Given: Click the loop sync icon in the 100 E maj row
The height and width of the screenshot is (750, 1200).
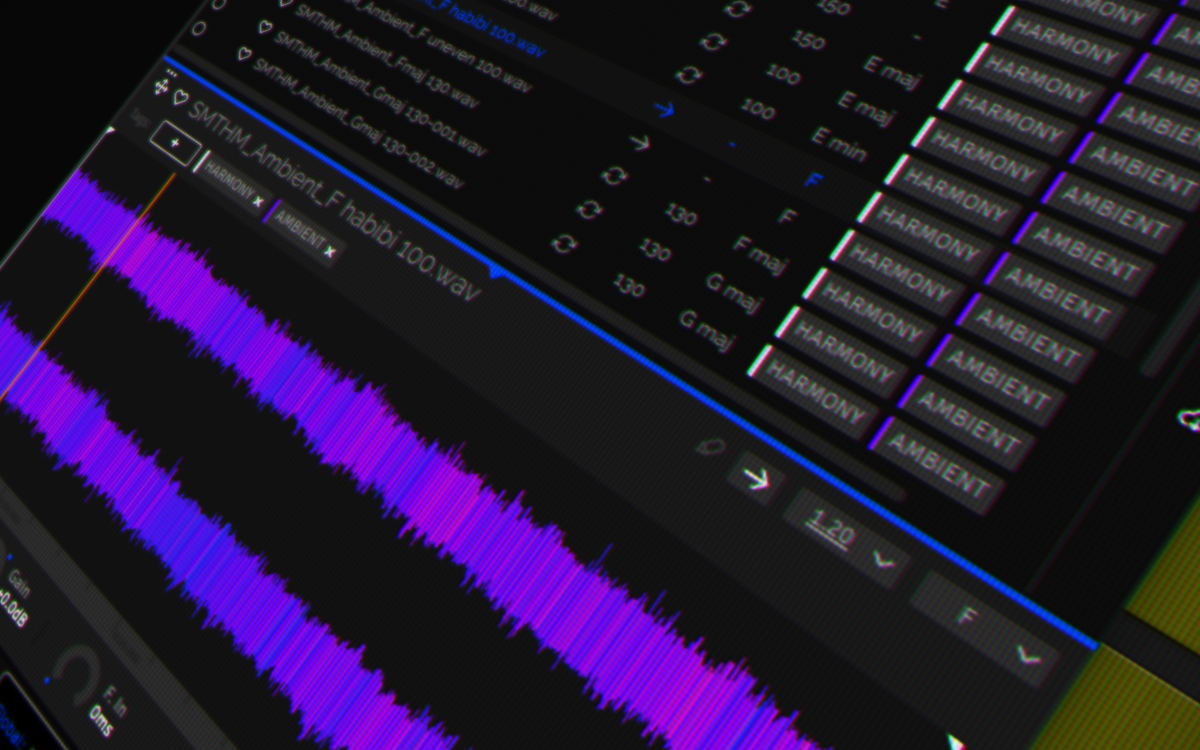Looking at the screenshot, I should click(711, 41).
